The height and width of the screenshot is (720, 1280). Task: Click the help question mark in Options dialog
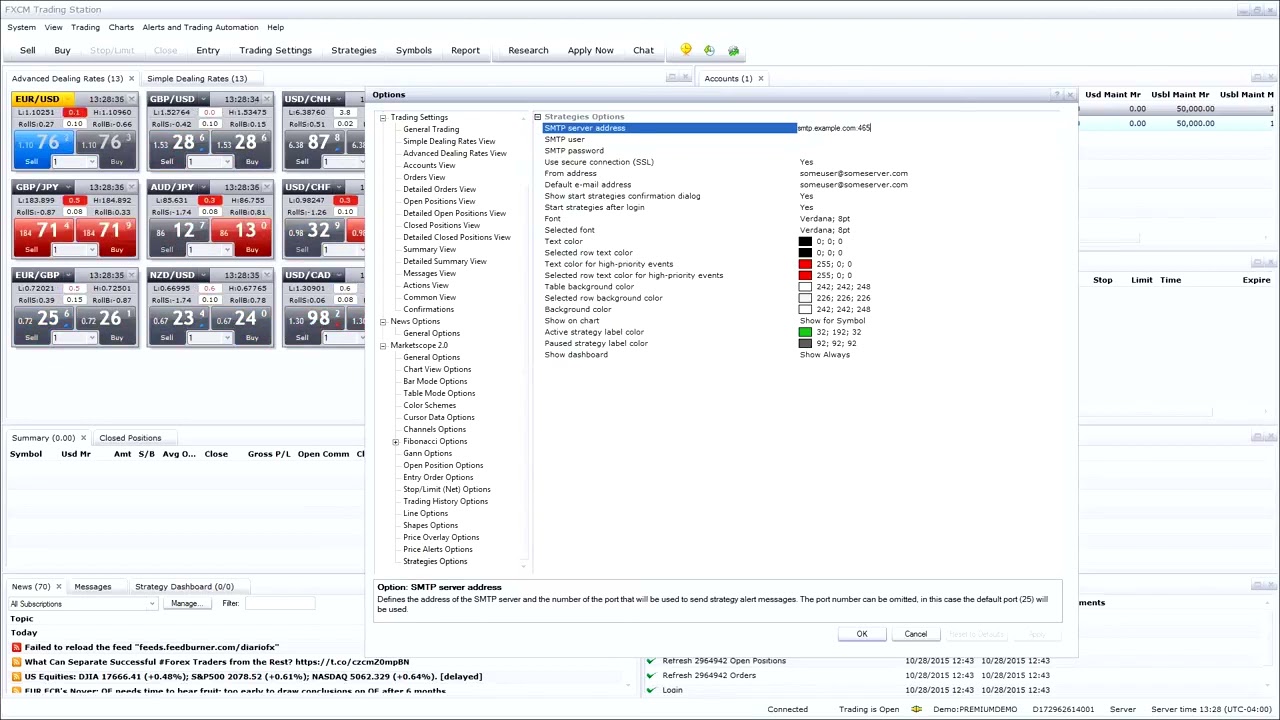(x=1057, y=95)
